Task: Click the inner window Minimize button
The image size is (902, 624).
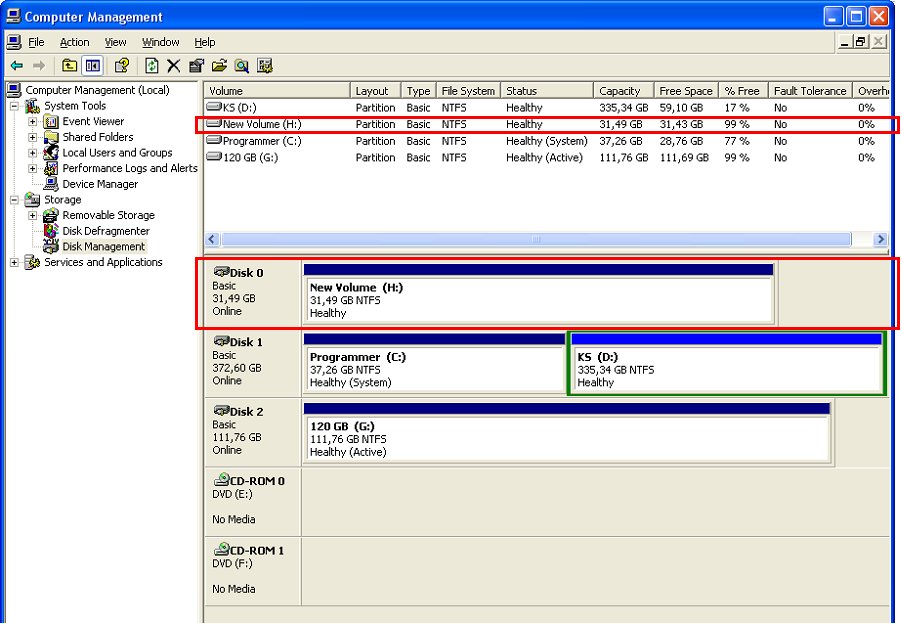Action: point(844,41)
